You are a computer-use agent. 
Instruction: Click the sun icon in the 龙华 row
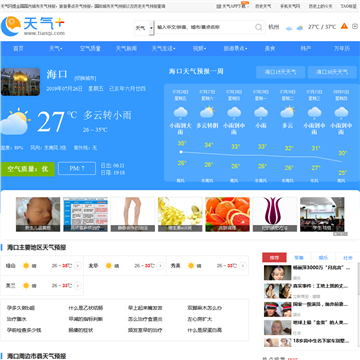[108, 266]
